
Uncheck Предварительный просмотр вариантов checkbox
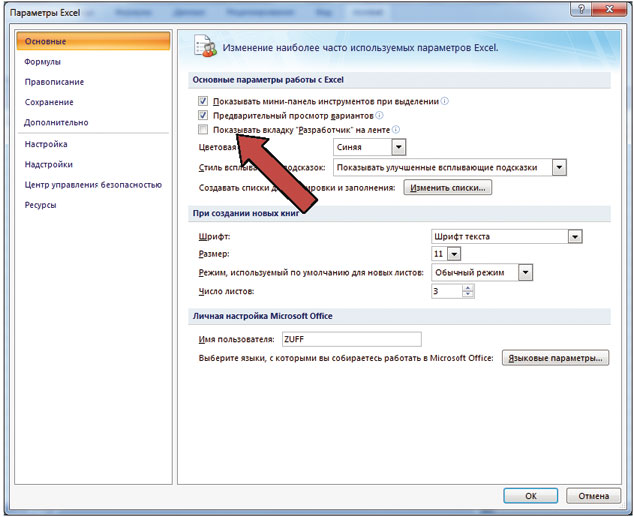coord(203,116)
